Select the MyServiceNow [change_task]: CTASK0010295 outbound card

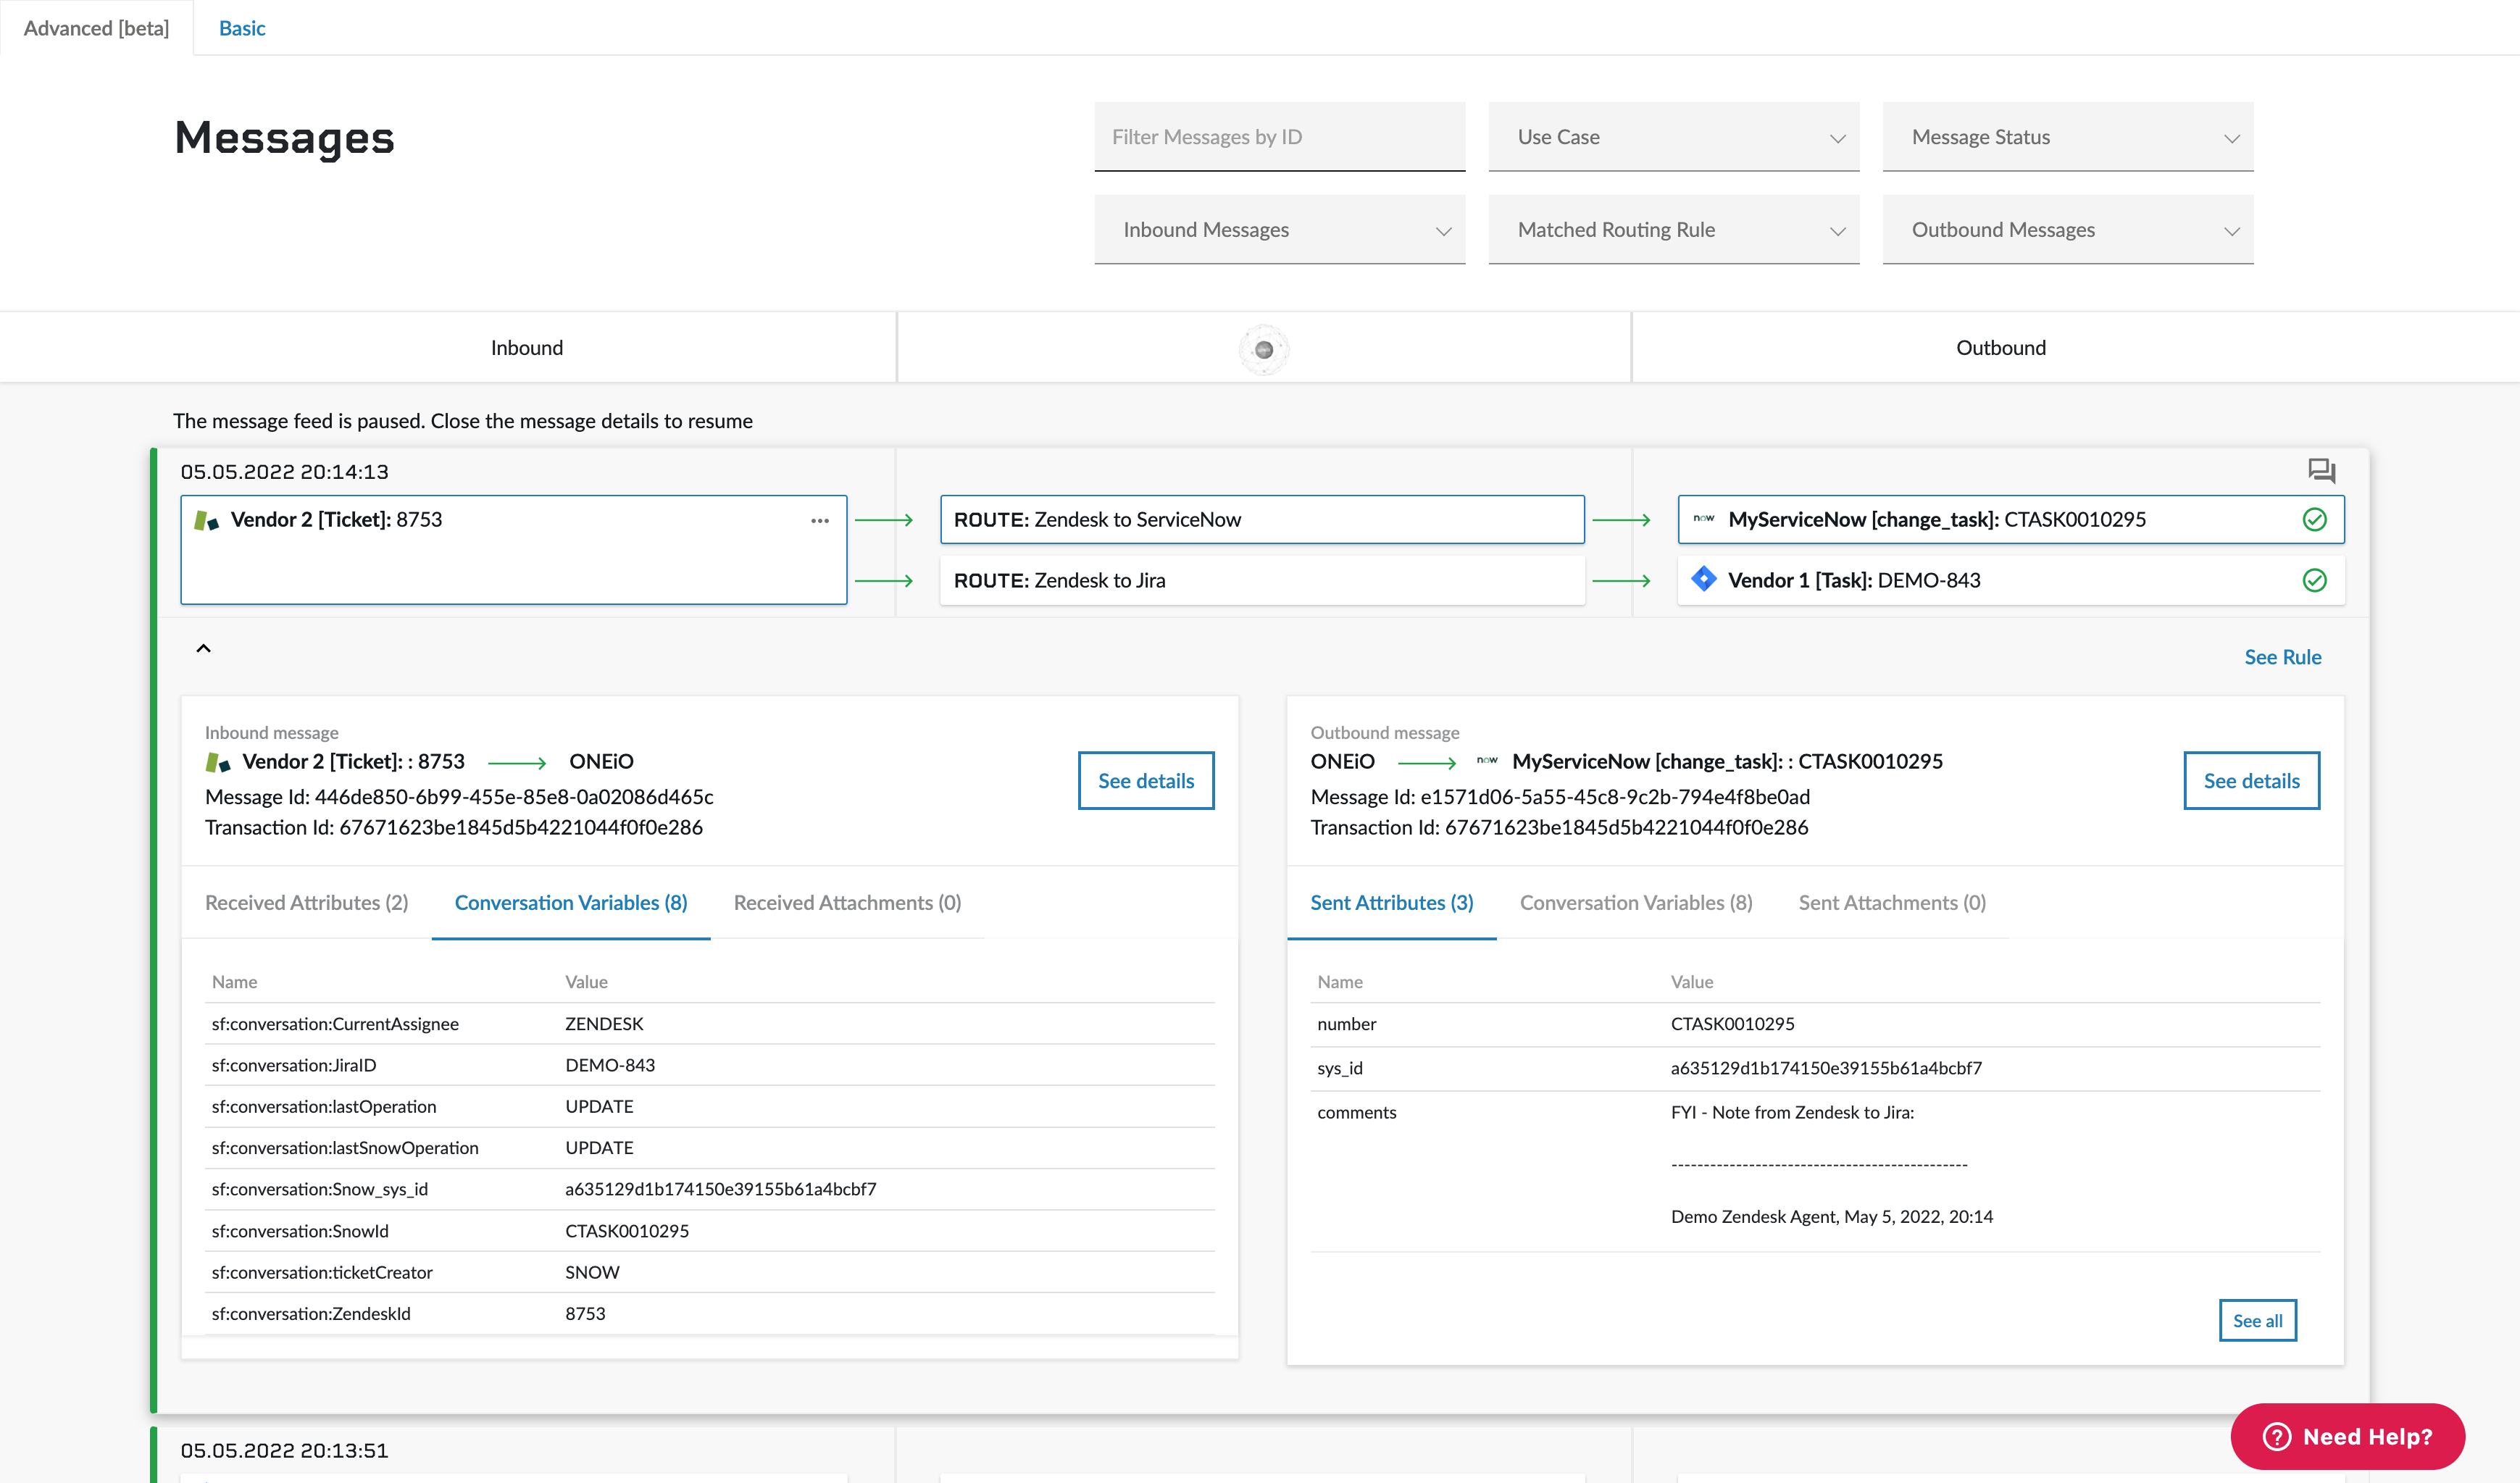pyautogui.click(x=2010, y=519)
